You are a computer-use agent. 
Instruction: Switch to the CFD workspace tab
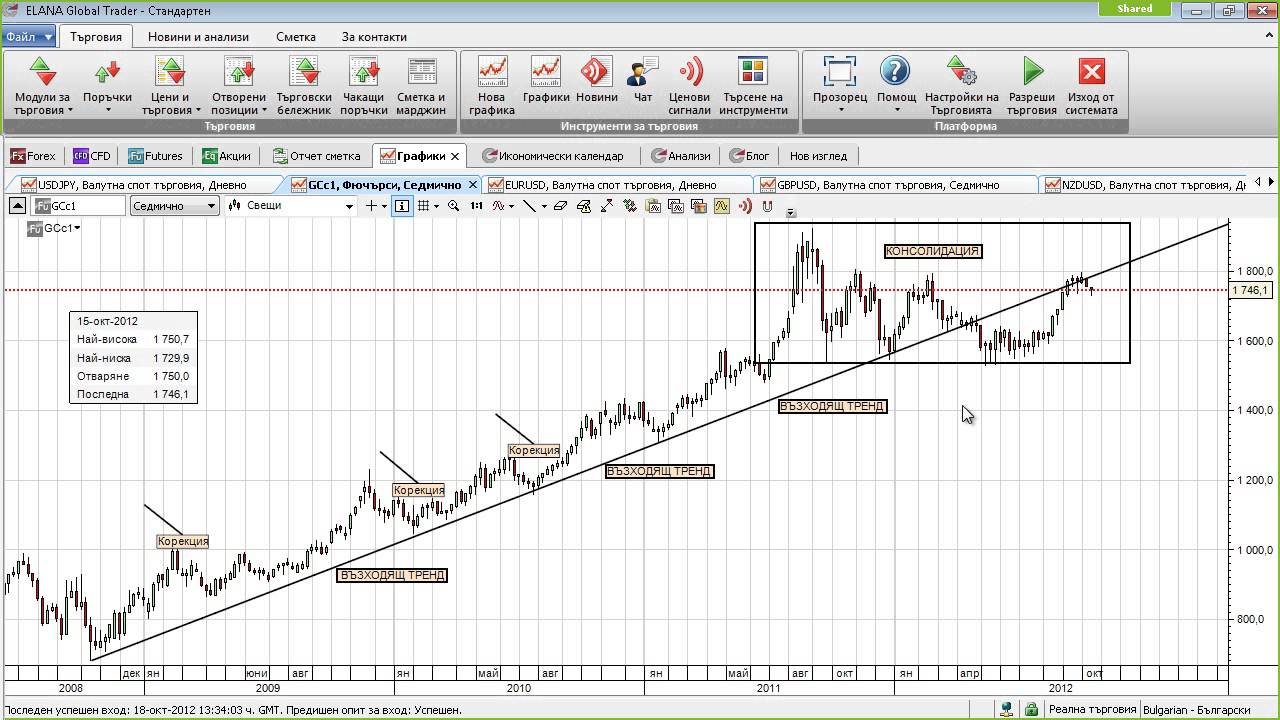[92, 156]
